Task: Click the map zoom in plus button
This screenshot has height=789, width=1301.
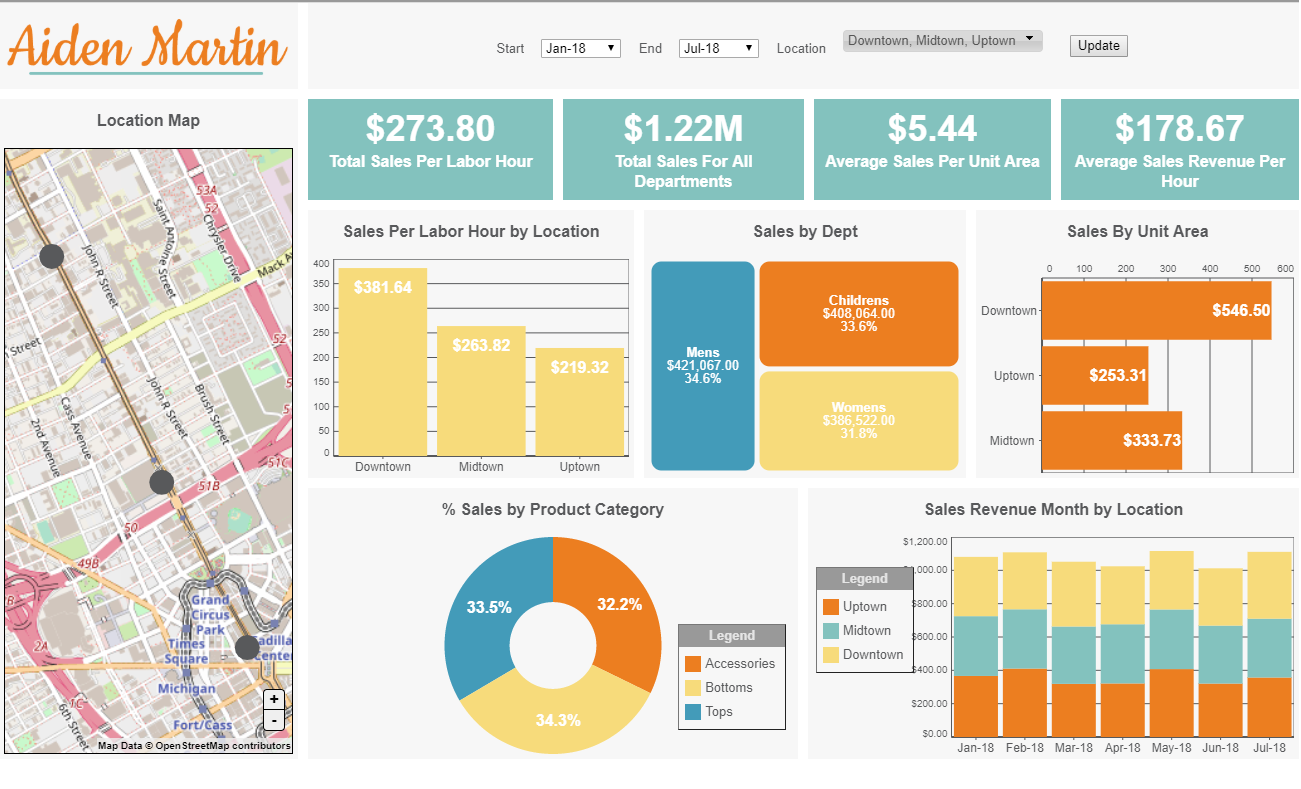Action: (274, 700)
